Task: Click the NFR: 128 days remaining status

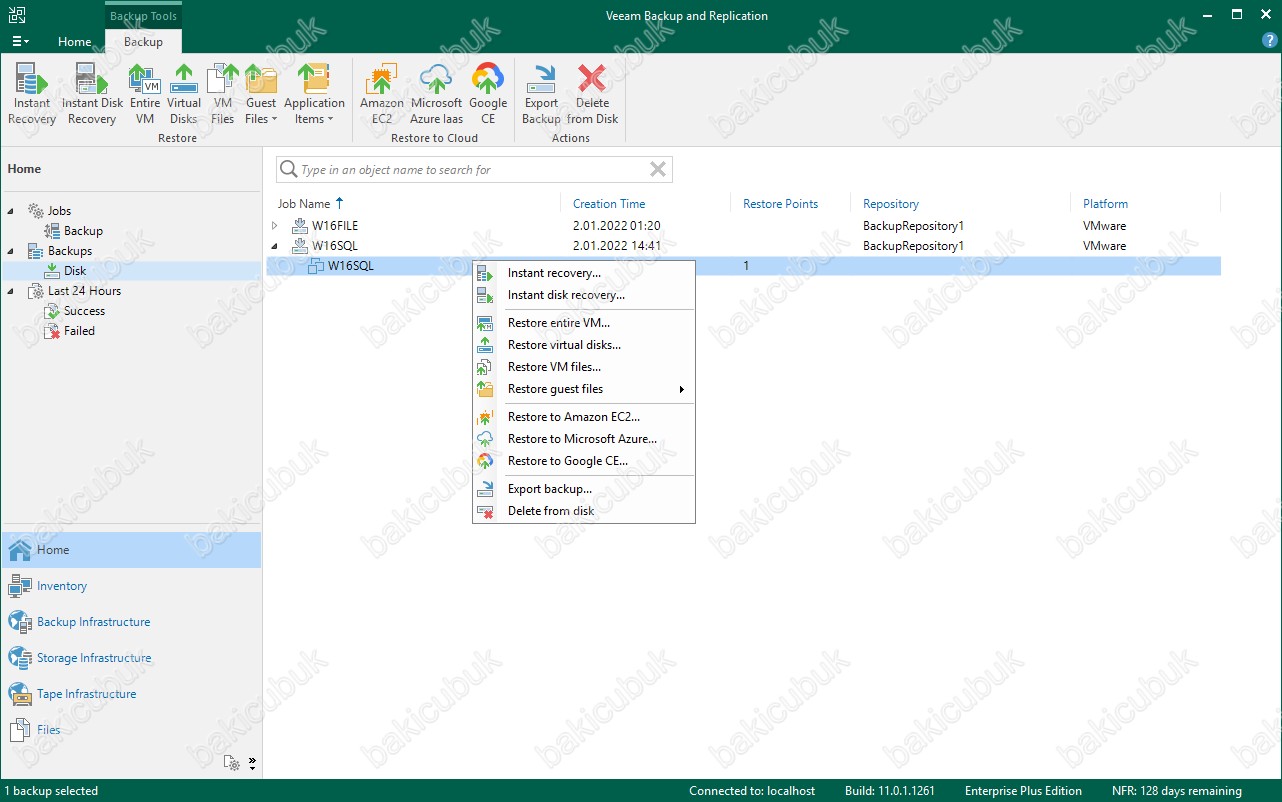Action: pos(1176,791)
